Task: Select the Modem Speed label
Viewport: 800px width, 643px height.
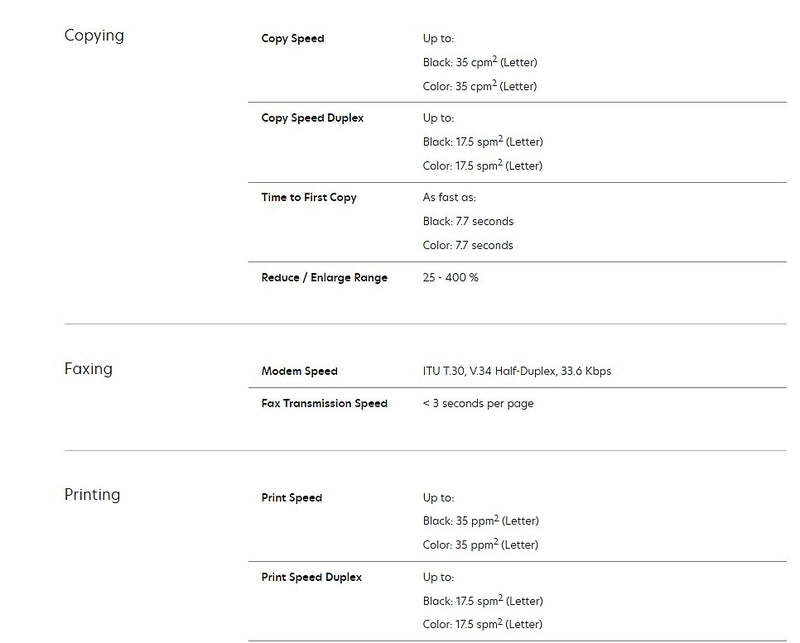Action: pos(299,372)
